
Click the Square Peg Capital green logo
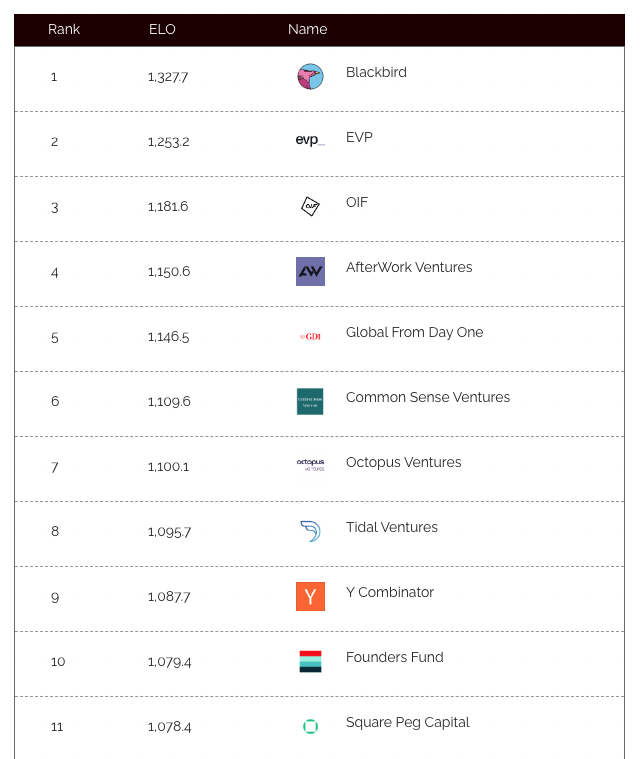pyautogui.click(x=310, y=726)
